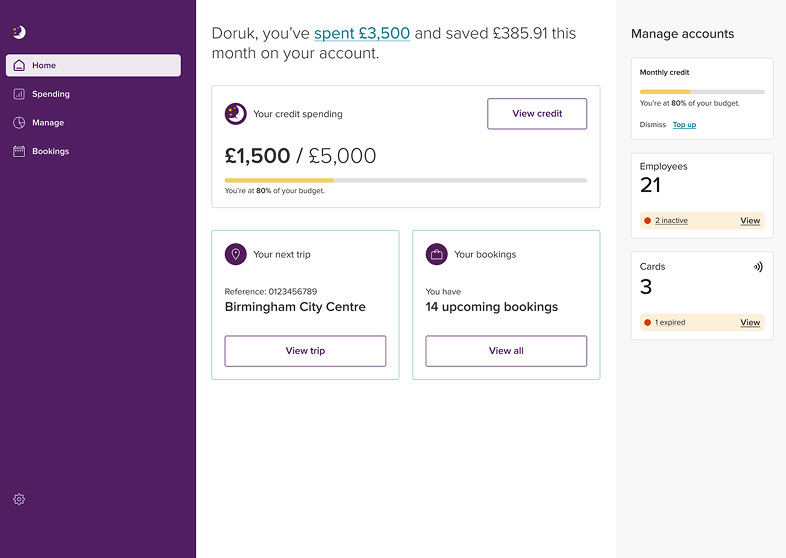The width and height of the screenshot is (786, 558).
Task: Click the contactless icon on the Cards panel
Action: tap(758, 267)
